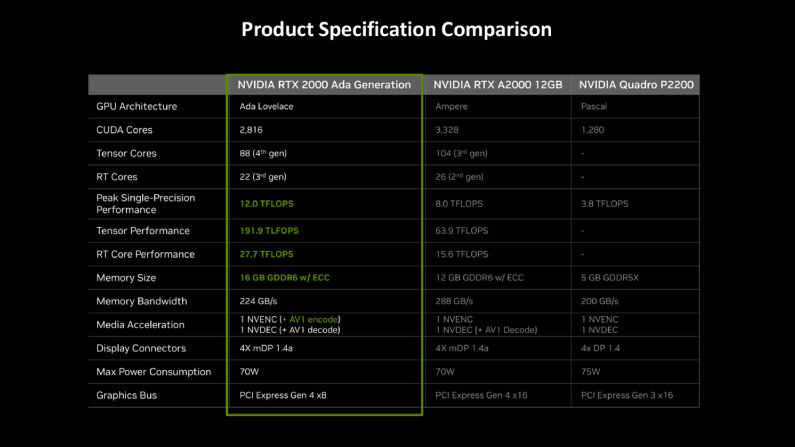Click the Product Specification Comparison title
Image resolution: width=795 pixels, height=447 pixels.
click(396, 29)
